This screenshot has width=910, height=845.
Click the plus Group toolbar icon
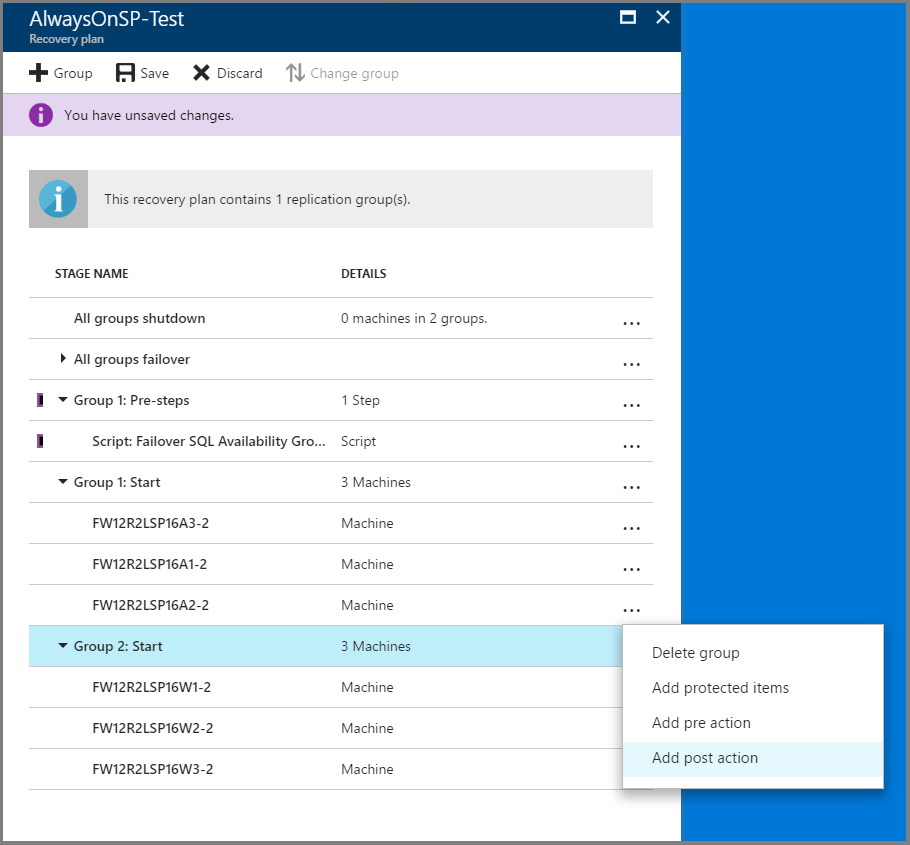[38, 73]
